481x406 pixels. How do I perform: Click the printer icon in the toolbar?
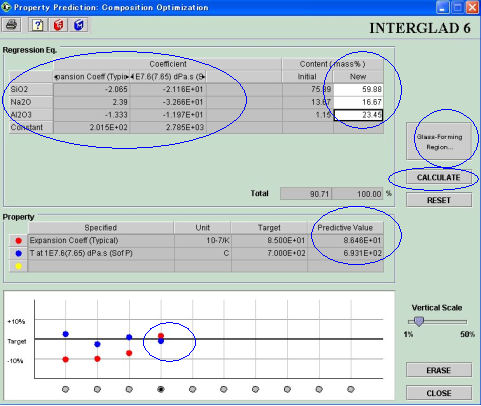pos(11,25)
